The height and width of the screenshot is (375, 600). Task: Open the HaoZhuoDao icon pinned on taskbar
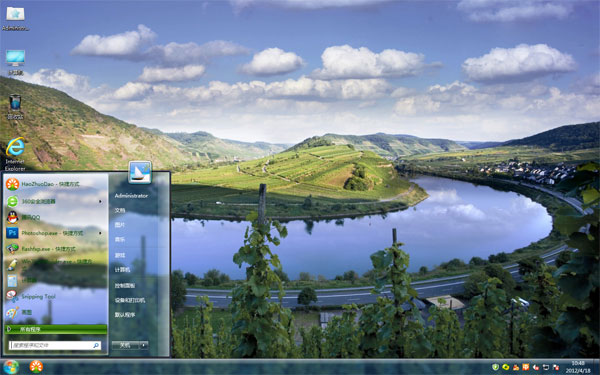coord(36,367)
